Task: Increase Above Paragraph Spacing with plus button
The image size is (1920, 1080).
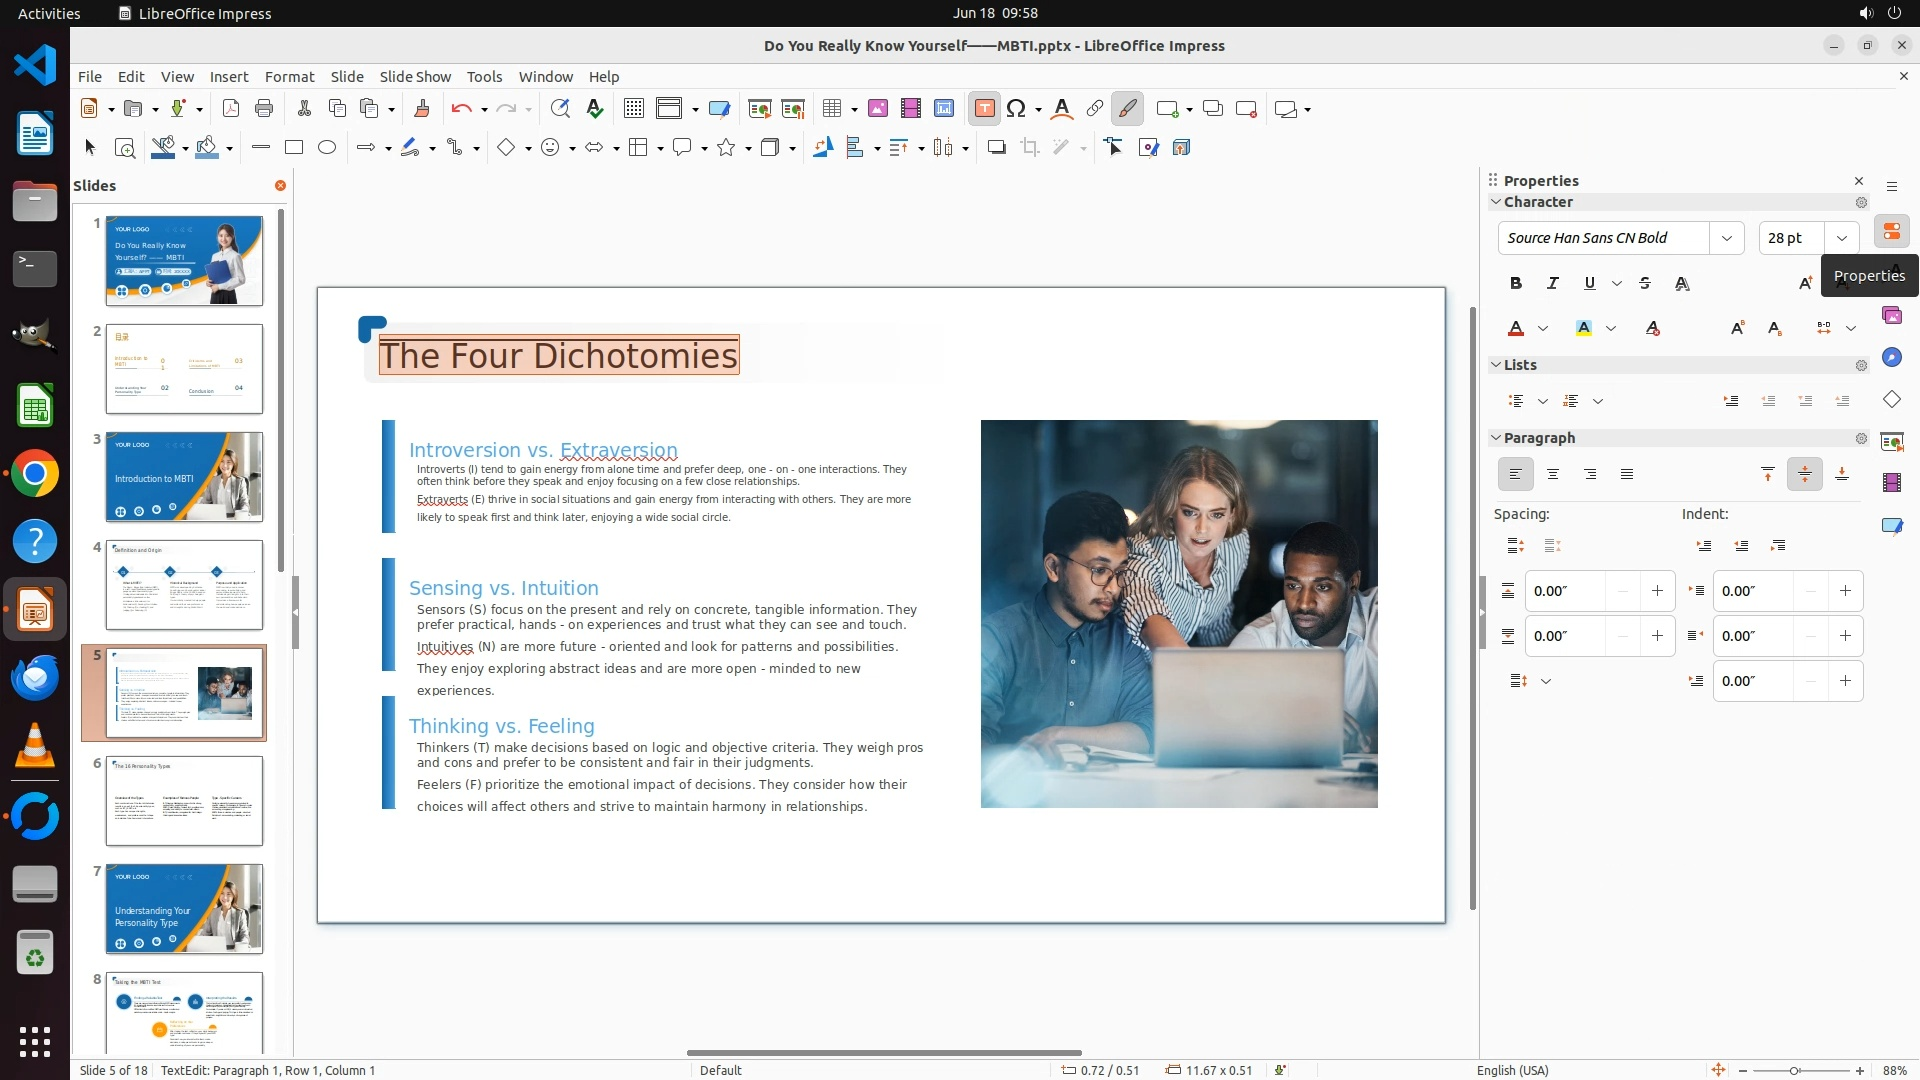Action: (1657, 591)
